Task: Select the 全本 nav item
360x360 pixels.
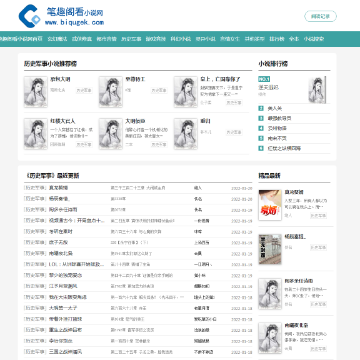Action: pyautogui.click(x=294, y=39)
